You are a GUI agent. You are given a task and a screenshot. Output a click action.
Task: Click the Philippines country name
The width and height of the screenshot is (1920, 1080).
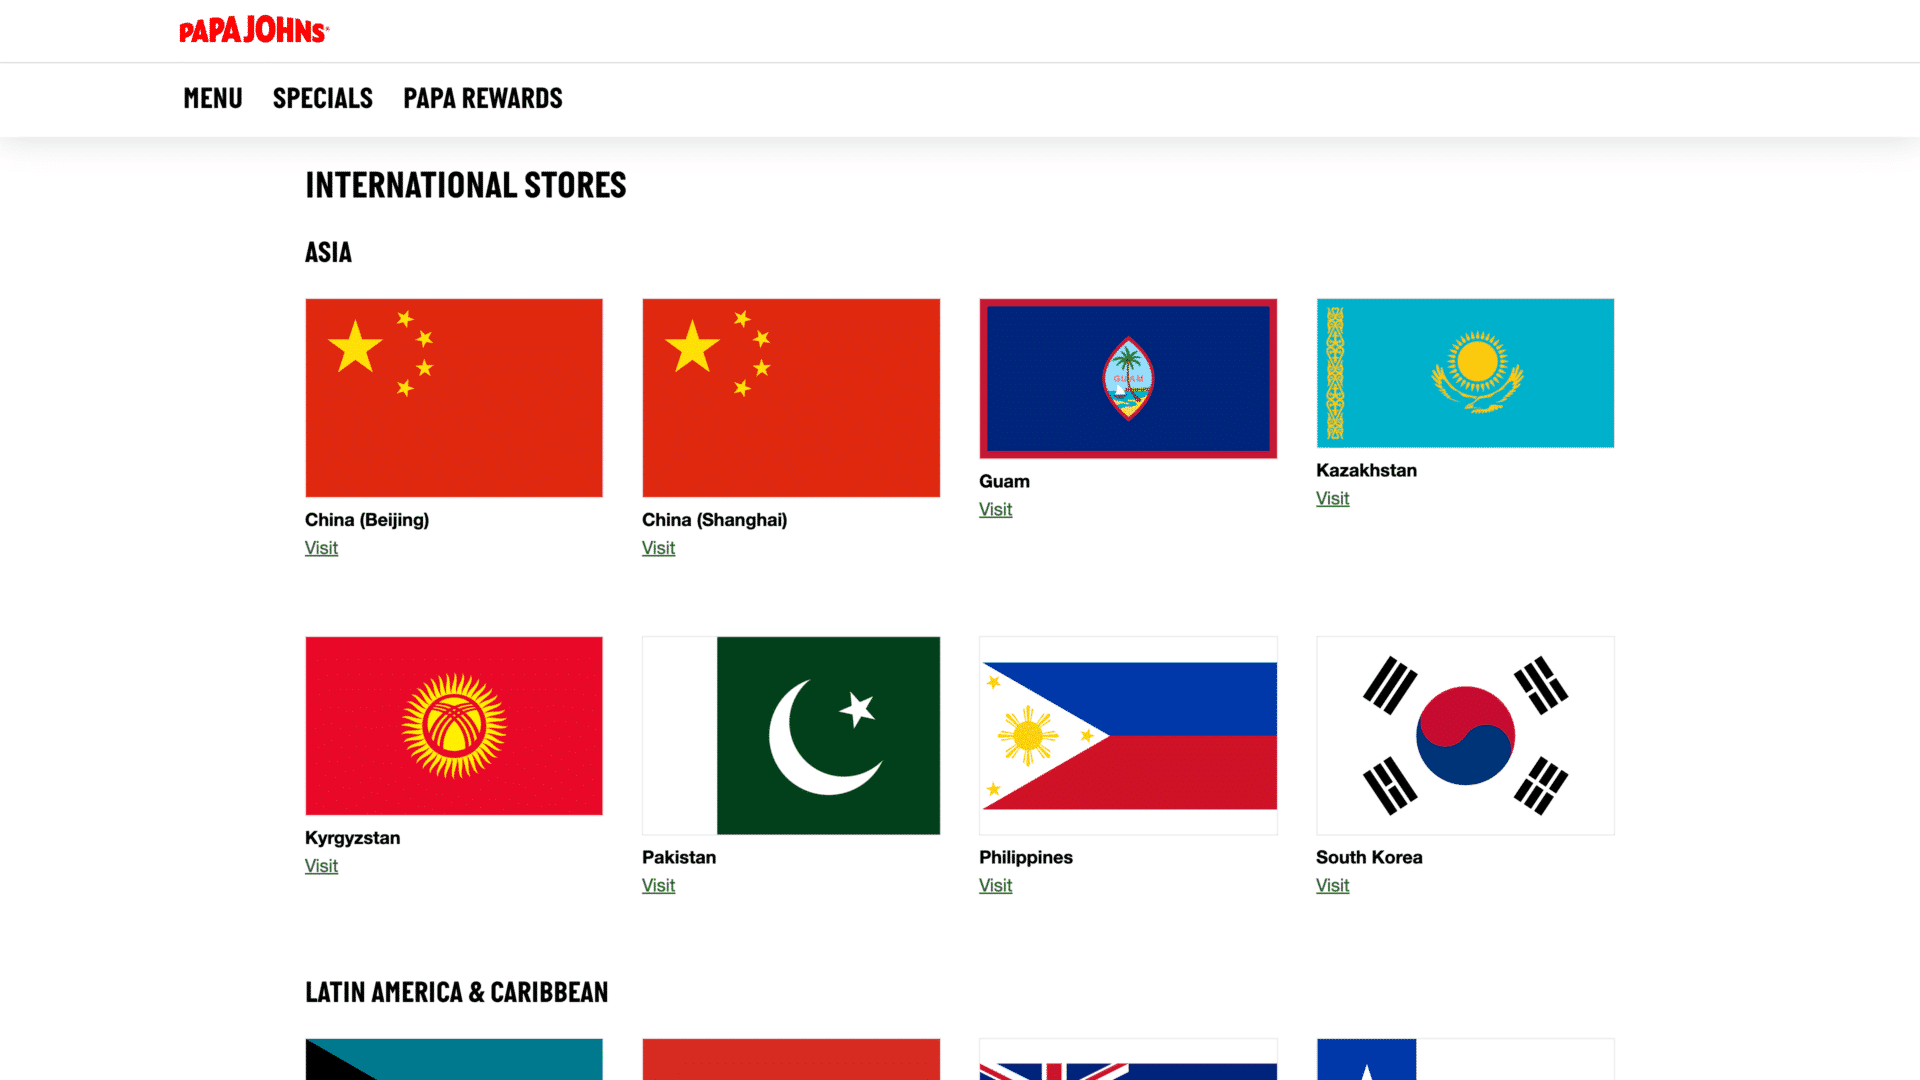pyautogui.click(x=1026, y=857)
